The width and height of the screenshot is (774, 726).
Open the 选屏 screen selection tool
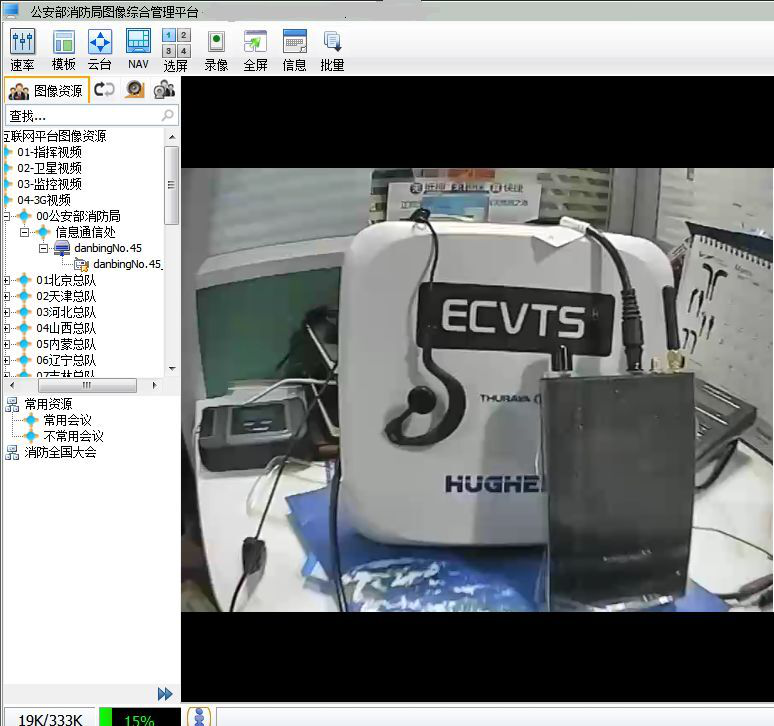(x=176, y=50)
